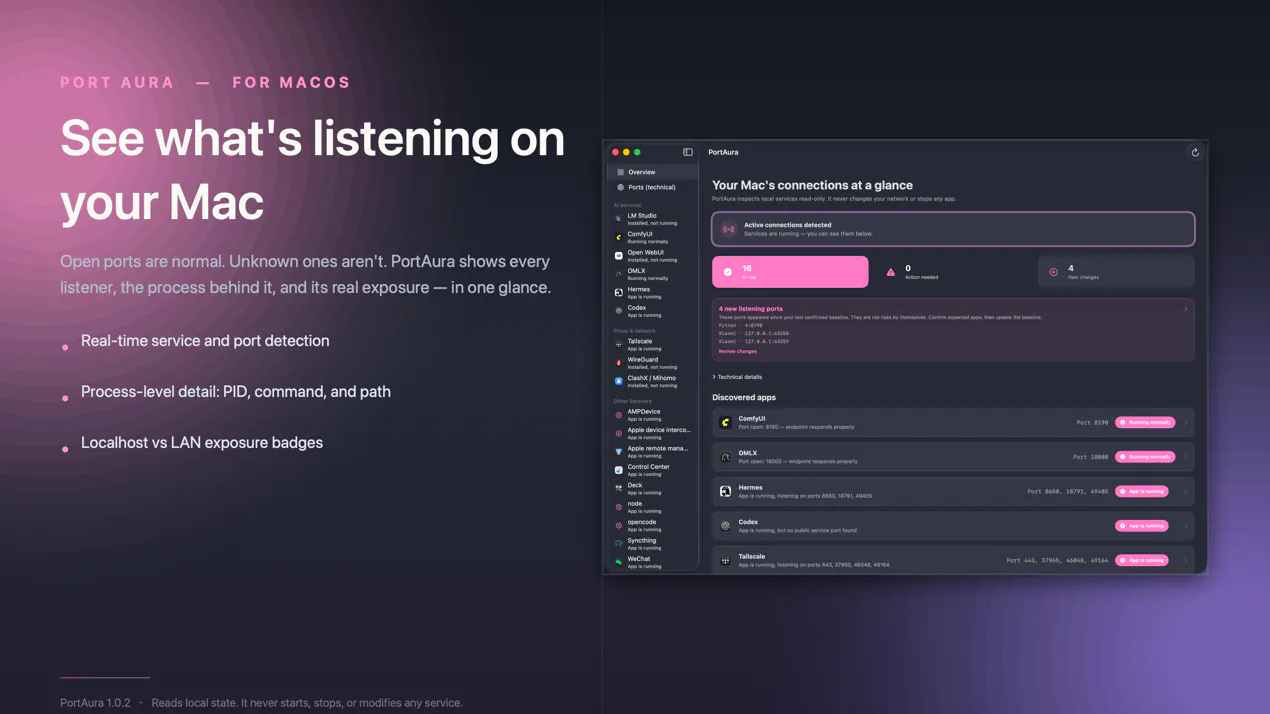Select Apple remote mana... icon in sidebar
1270x714 pixels.
pyautogui.click(x=619, y=452)
